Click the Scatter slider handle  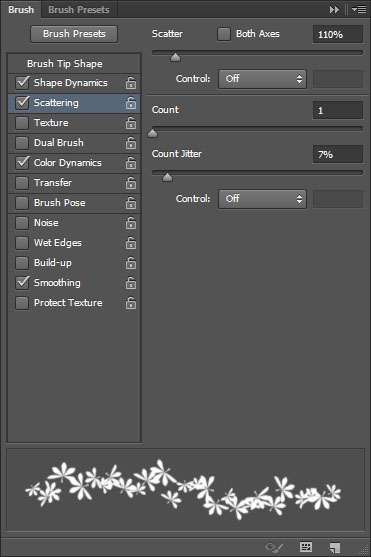(x=175, y=57)
